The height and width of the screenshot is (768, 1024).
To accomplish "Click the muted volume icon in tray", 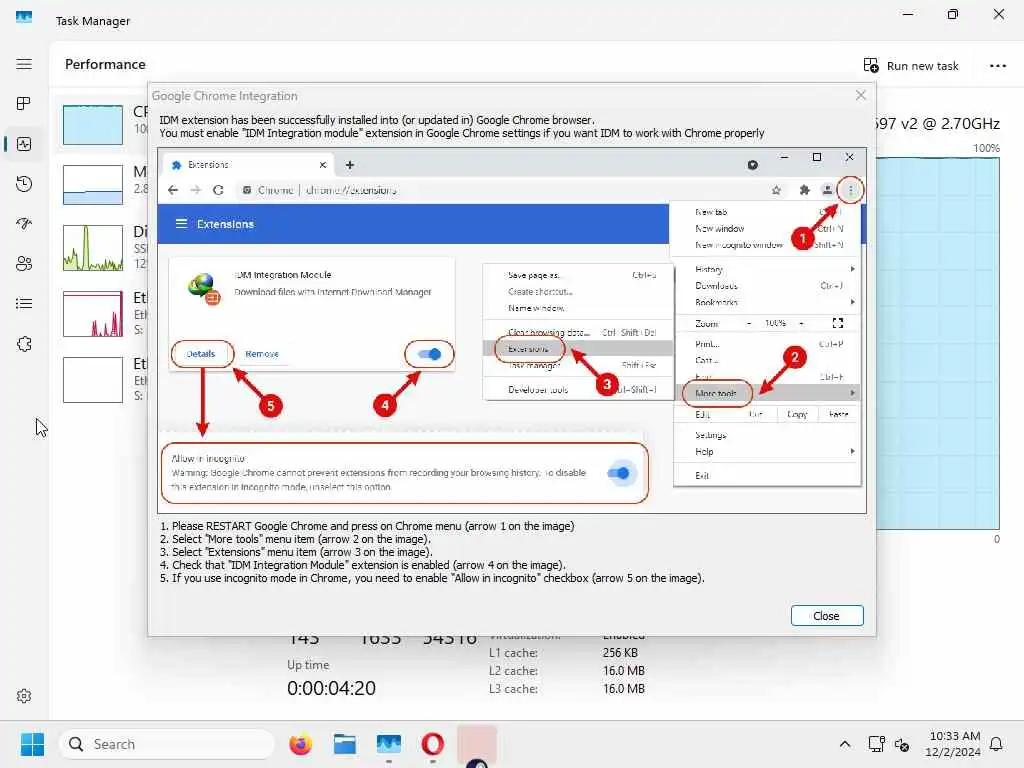I will (902, 744).
